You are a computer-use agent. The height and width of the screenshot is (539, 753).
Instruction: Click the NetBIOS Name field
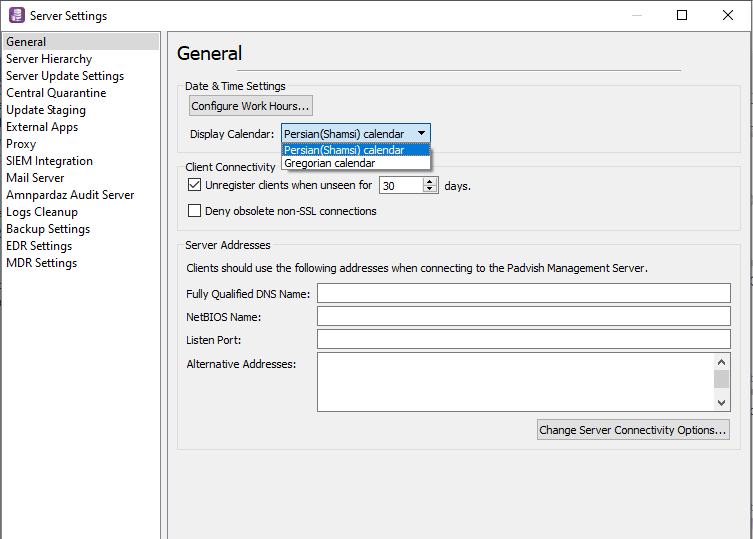pyautogui.click(x=523, y=316)
